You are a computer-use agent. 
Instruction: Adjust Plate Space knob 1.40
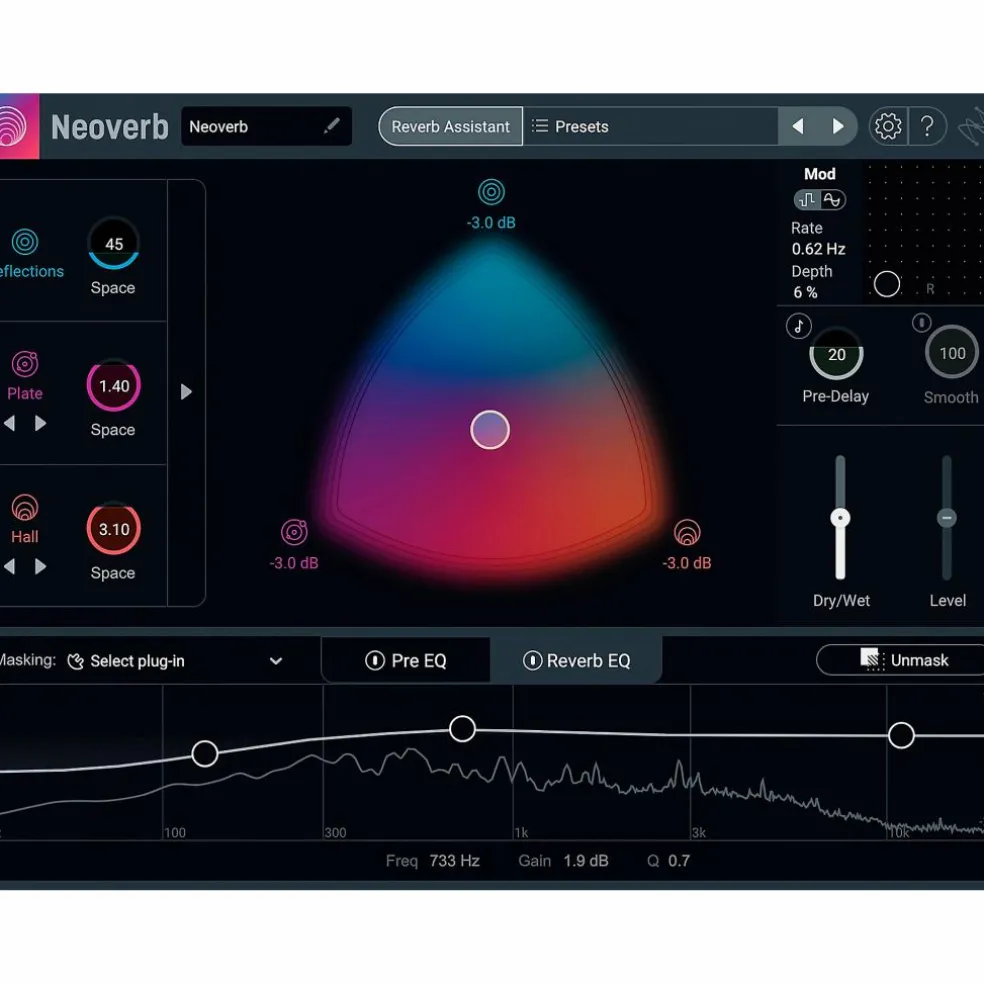click(114, 385)
